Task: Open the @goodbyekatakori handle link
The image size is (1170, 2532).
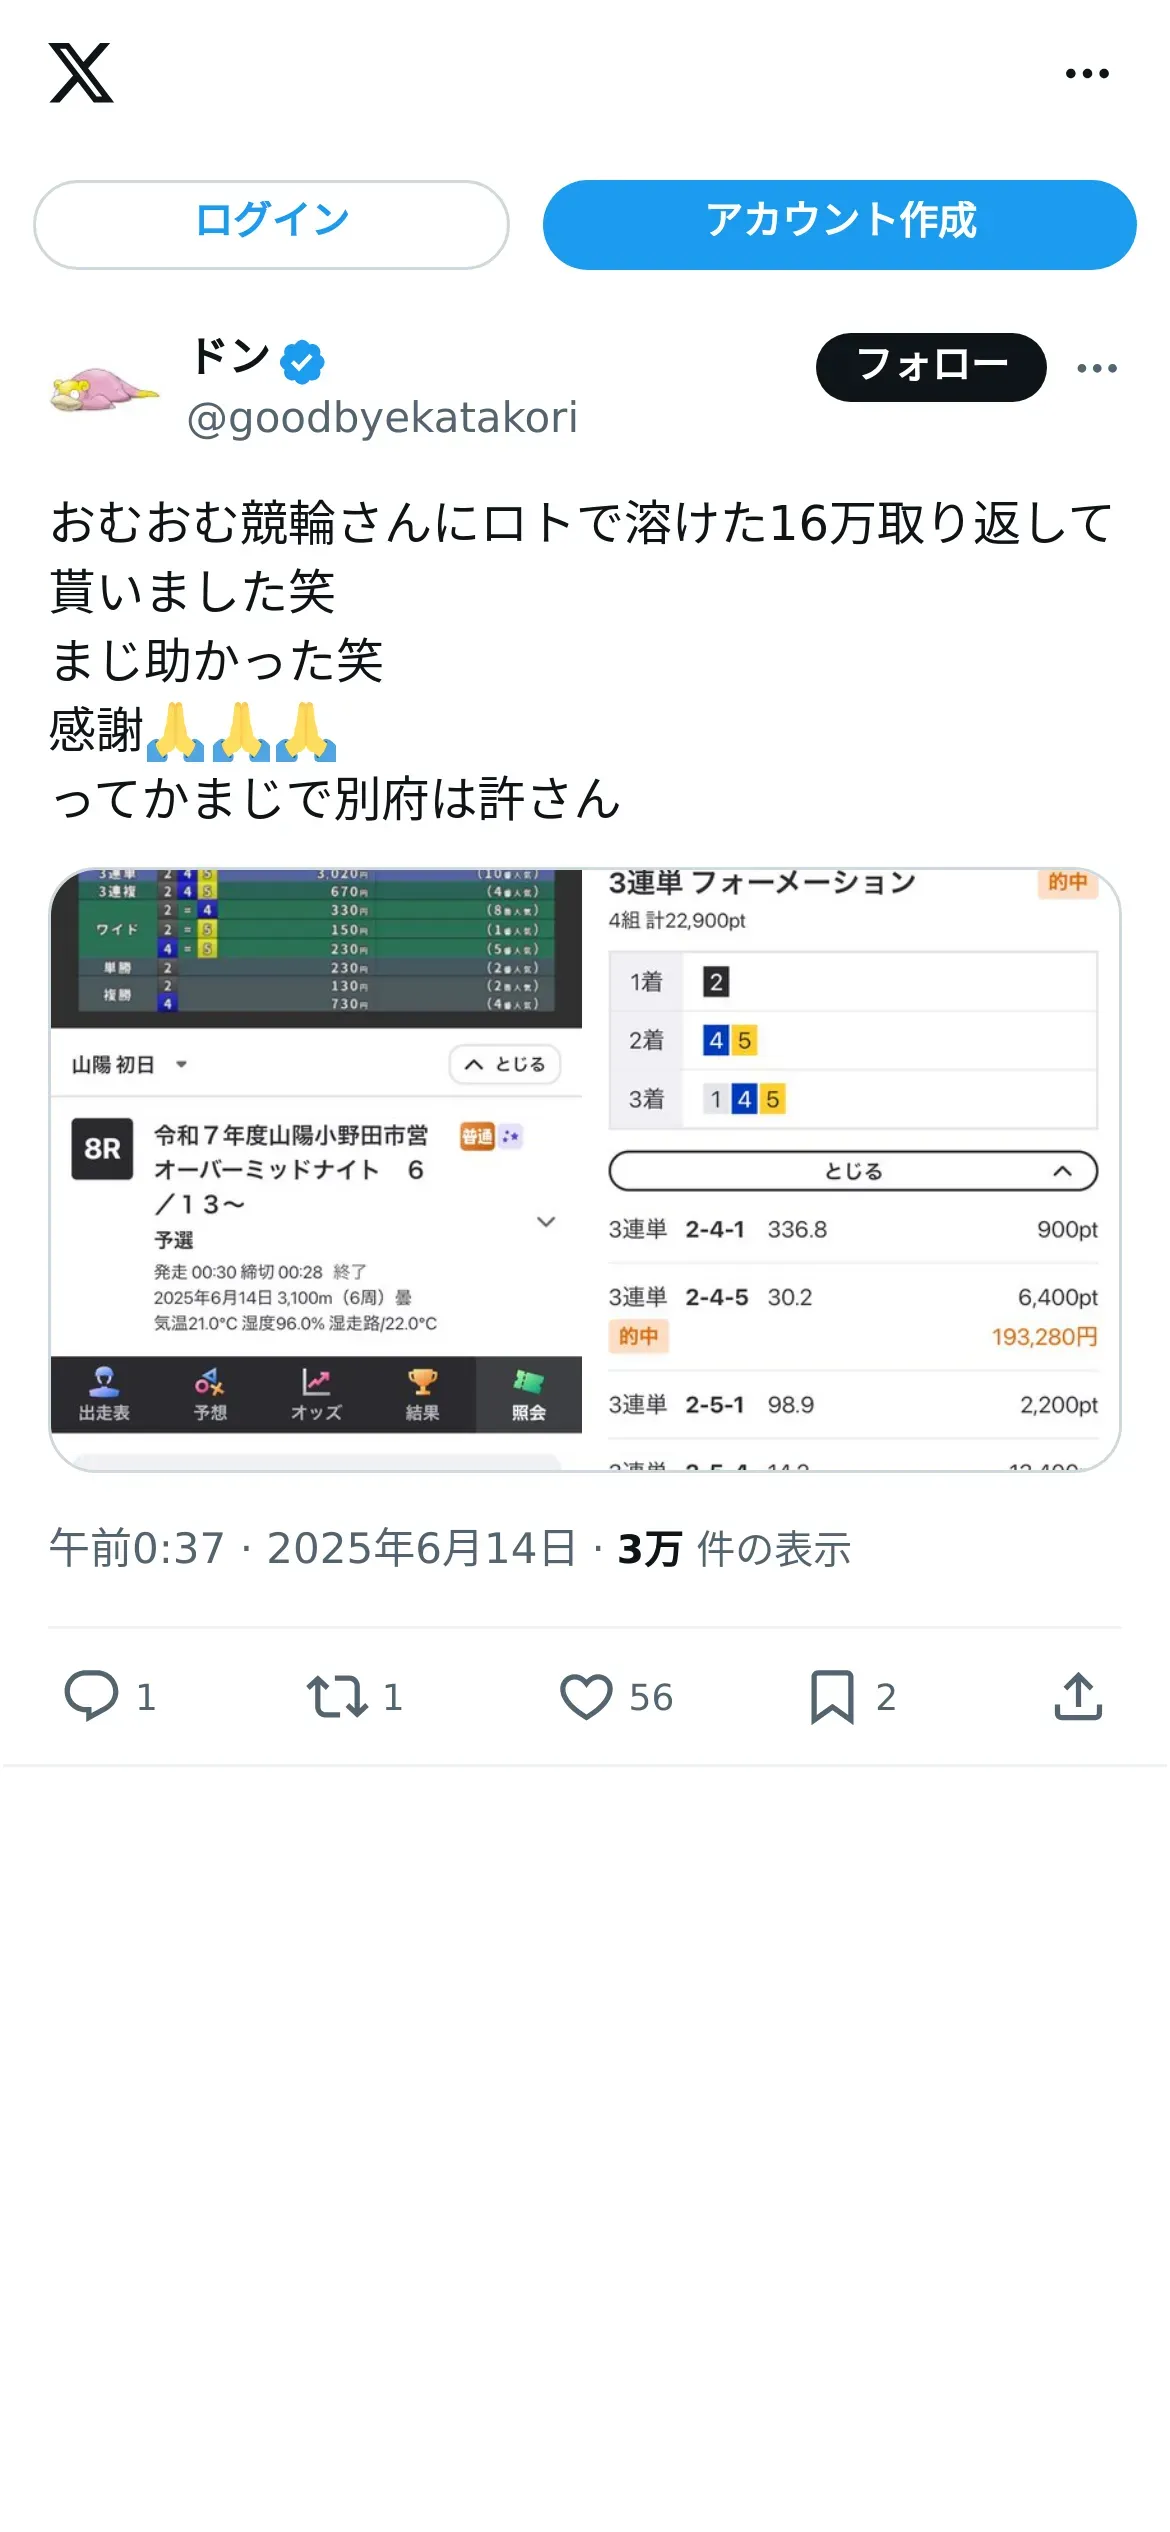Action: coord(382,418)
